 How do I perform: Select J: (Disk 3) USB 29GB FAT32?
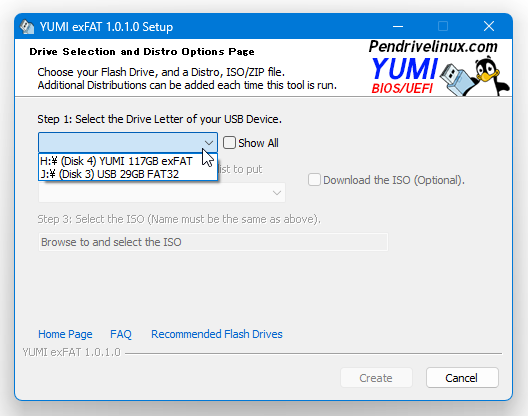click(x=128, y=174)
